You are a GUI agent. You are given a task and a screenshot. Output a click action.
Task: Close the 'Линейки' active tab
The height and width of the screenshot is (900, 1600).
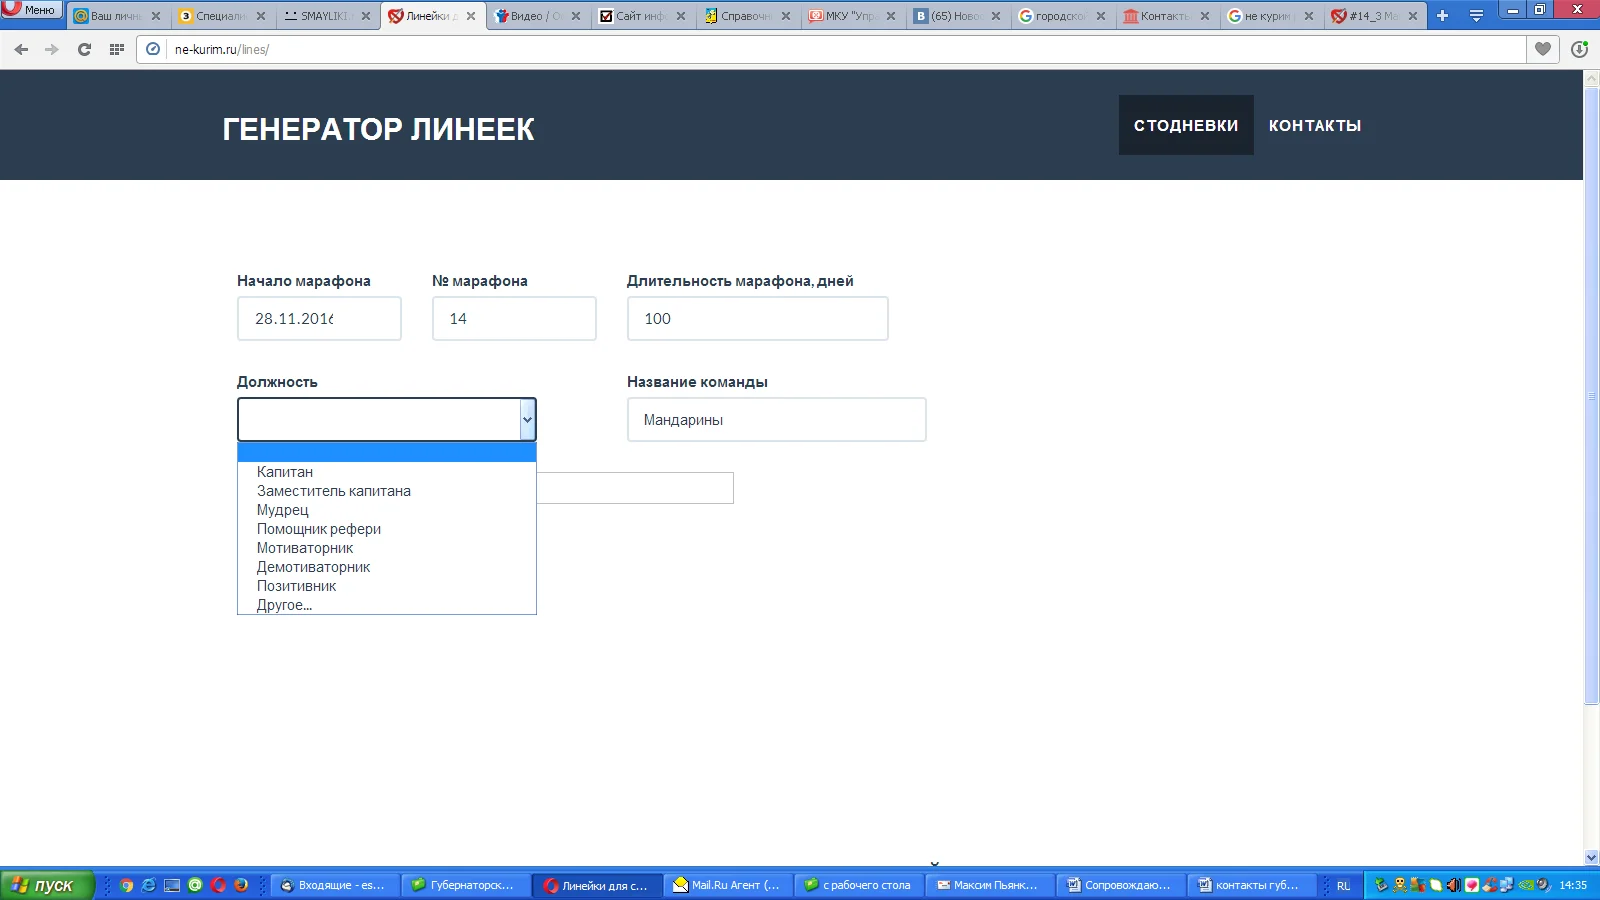click(x=471, y=16)
